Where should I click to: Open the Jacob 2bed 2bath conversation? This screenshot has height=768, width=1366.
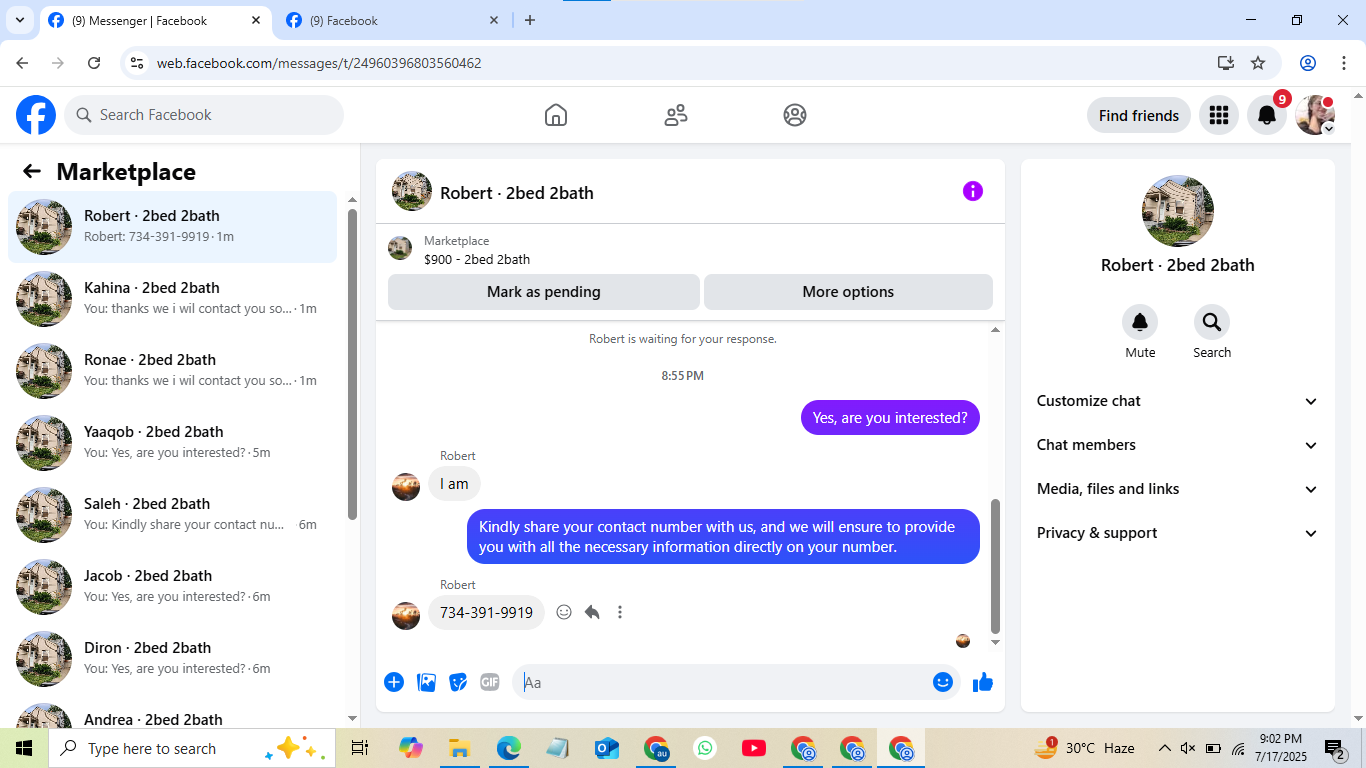click(x=173, y=587)
